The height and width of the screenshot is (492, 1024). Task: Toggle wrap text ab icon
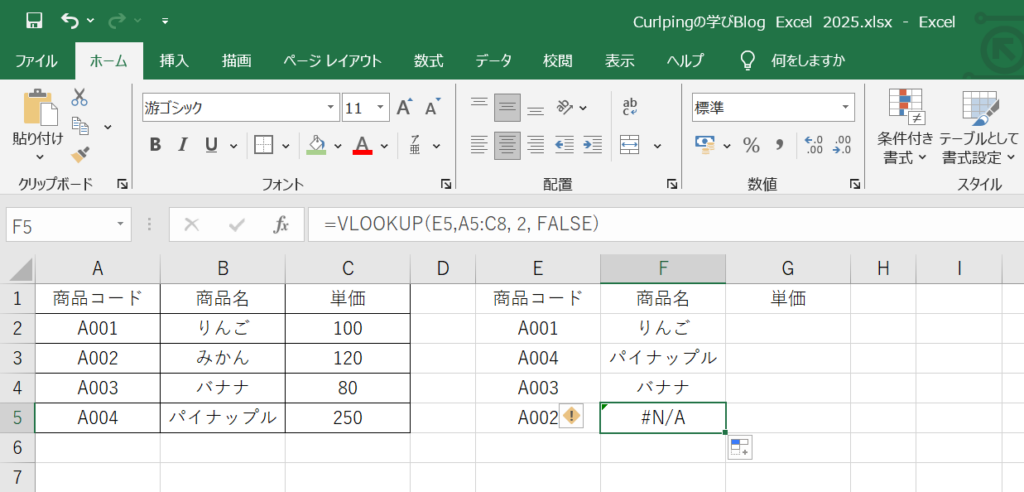(630, 107)
